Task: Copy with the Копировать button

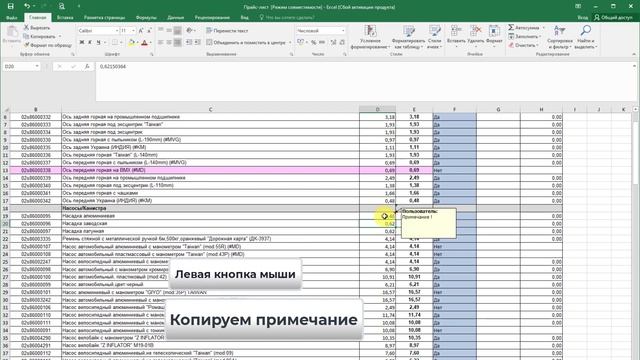Action: tap(40, 36)
